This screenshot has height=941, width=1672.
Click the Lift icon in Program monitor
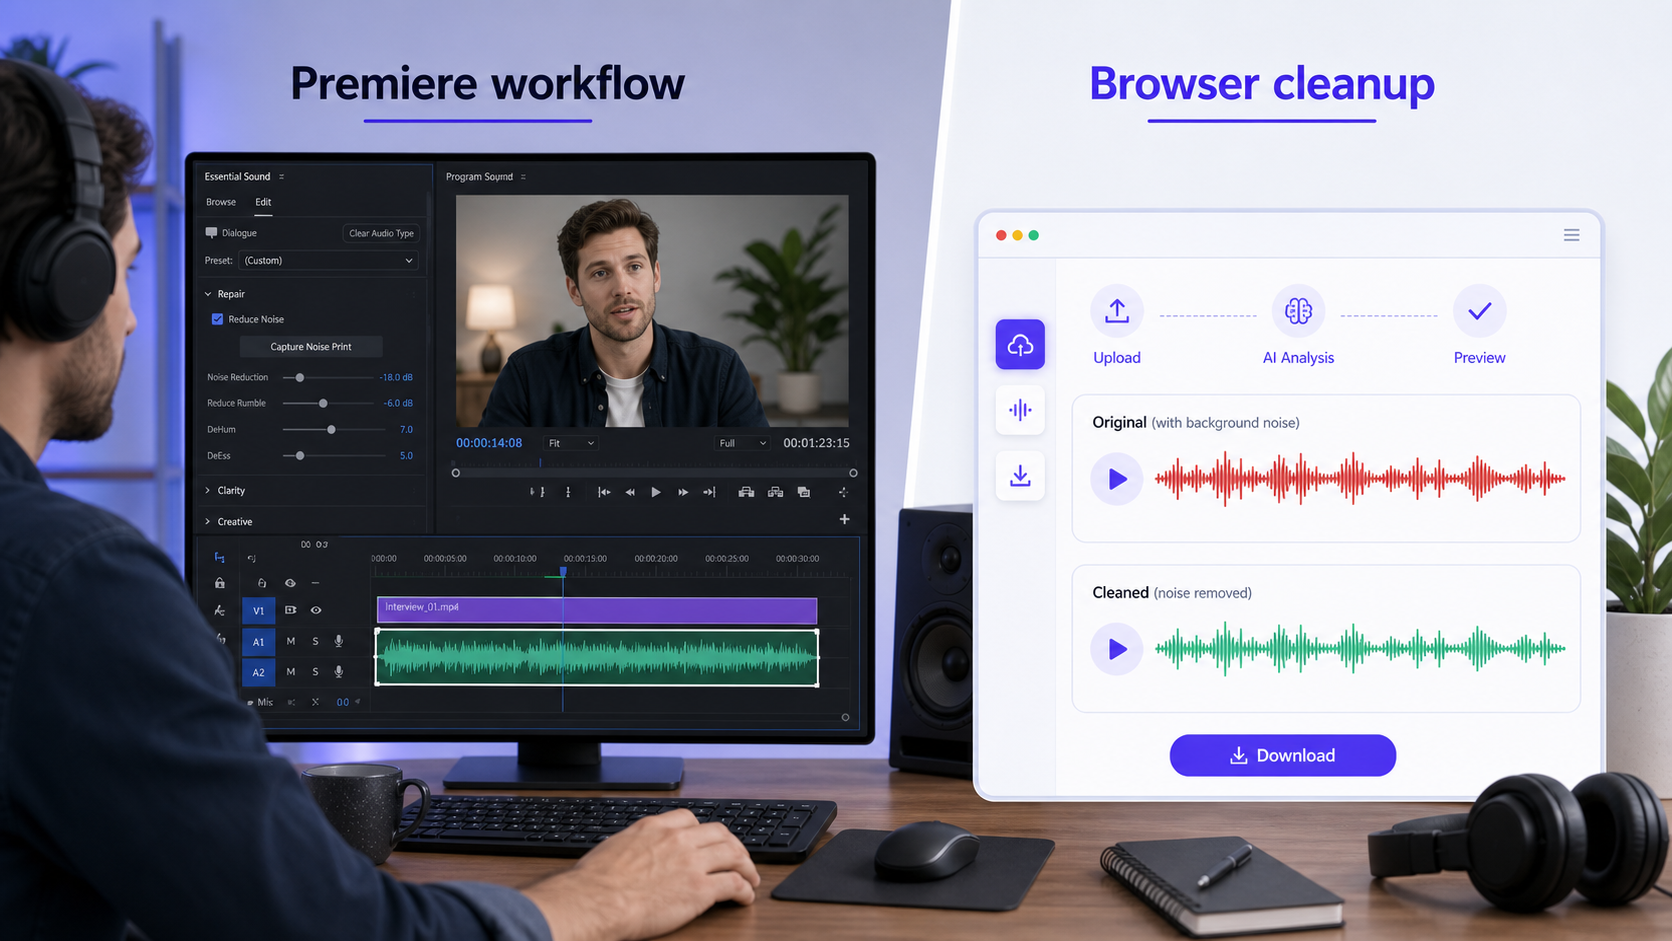tap(746, 492)
